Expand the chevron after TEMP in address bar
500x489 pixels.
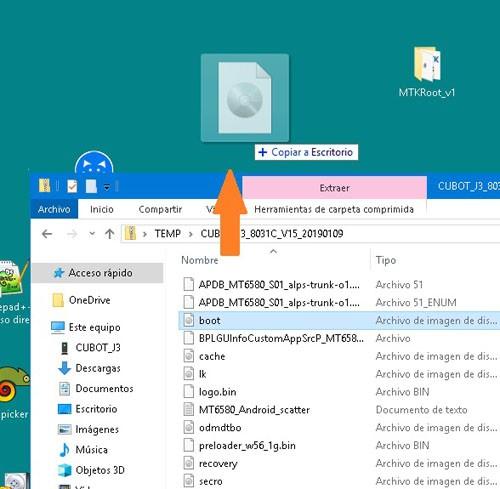191,234
